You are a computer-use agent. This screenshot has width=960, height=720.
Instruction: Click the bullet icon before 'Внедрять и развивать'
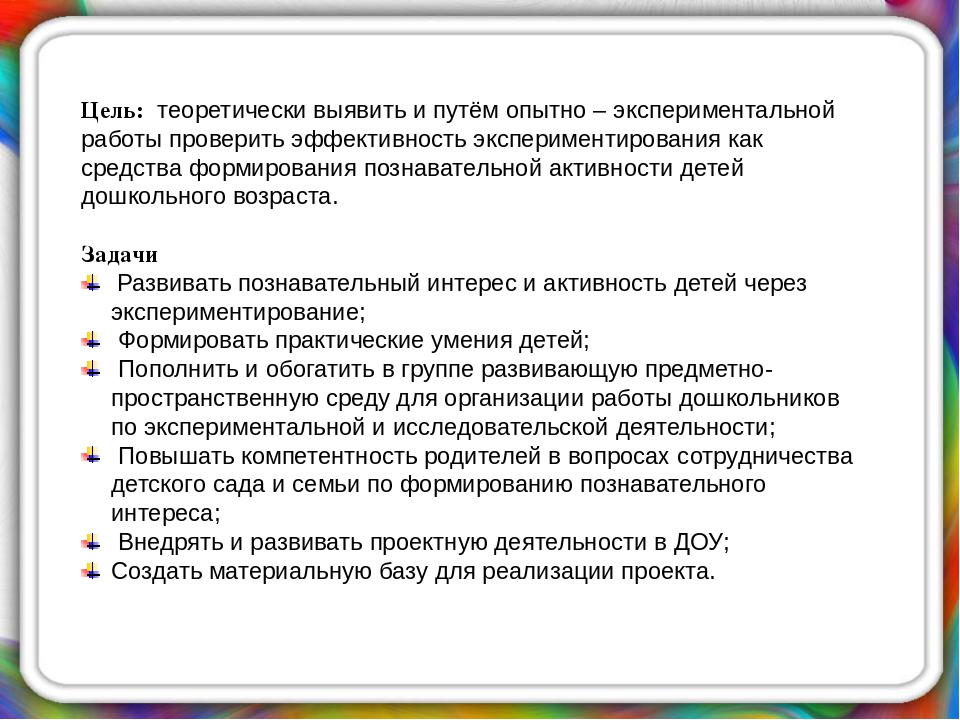click(x=91, y=542)
